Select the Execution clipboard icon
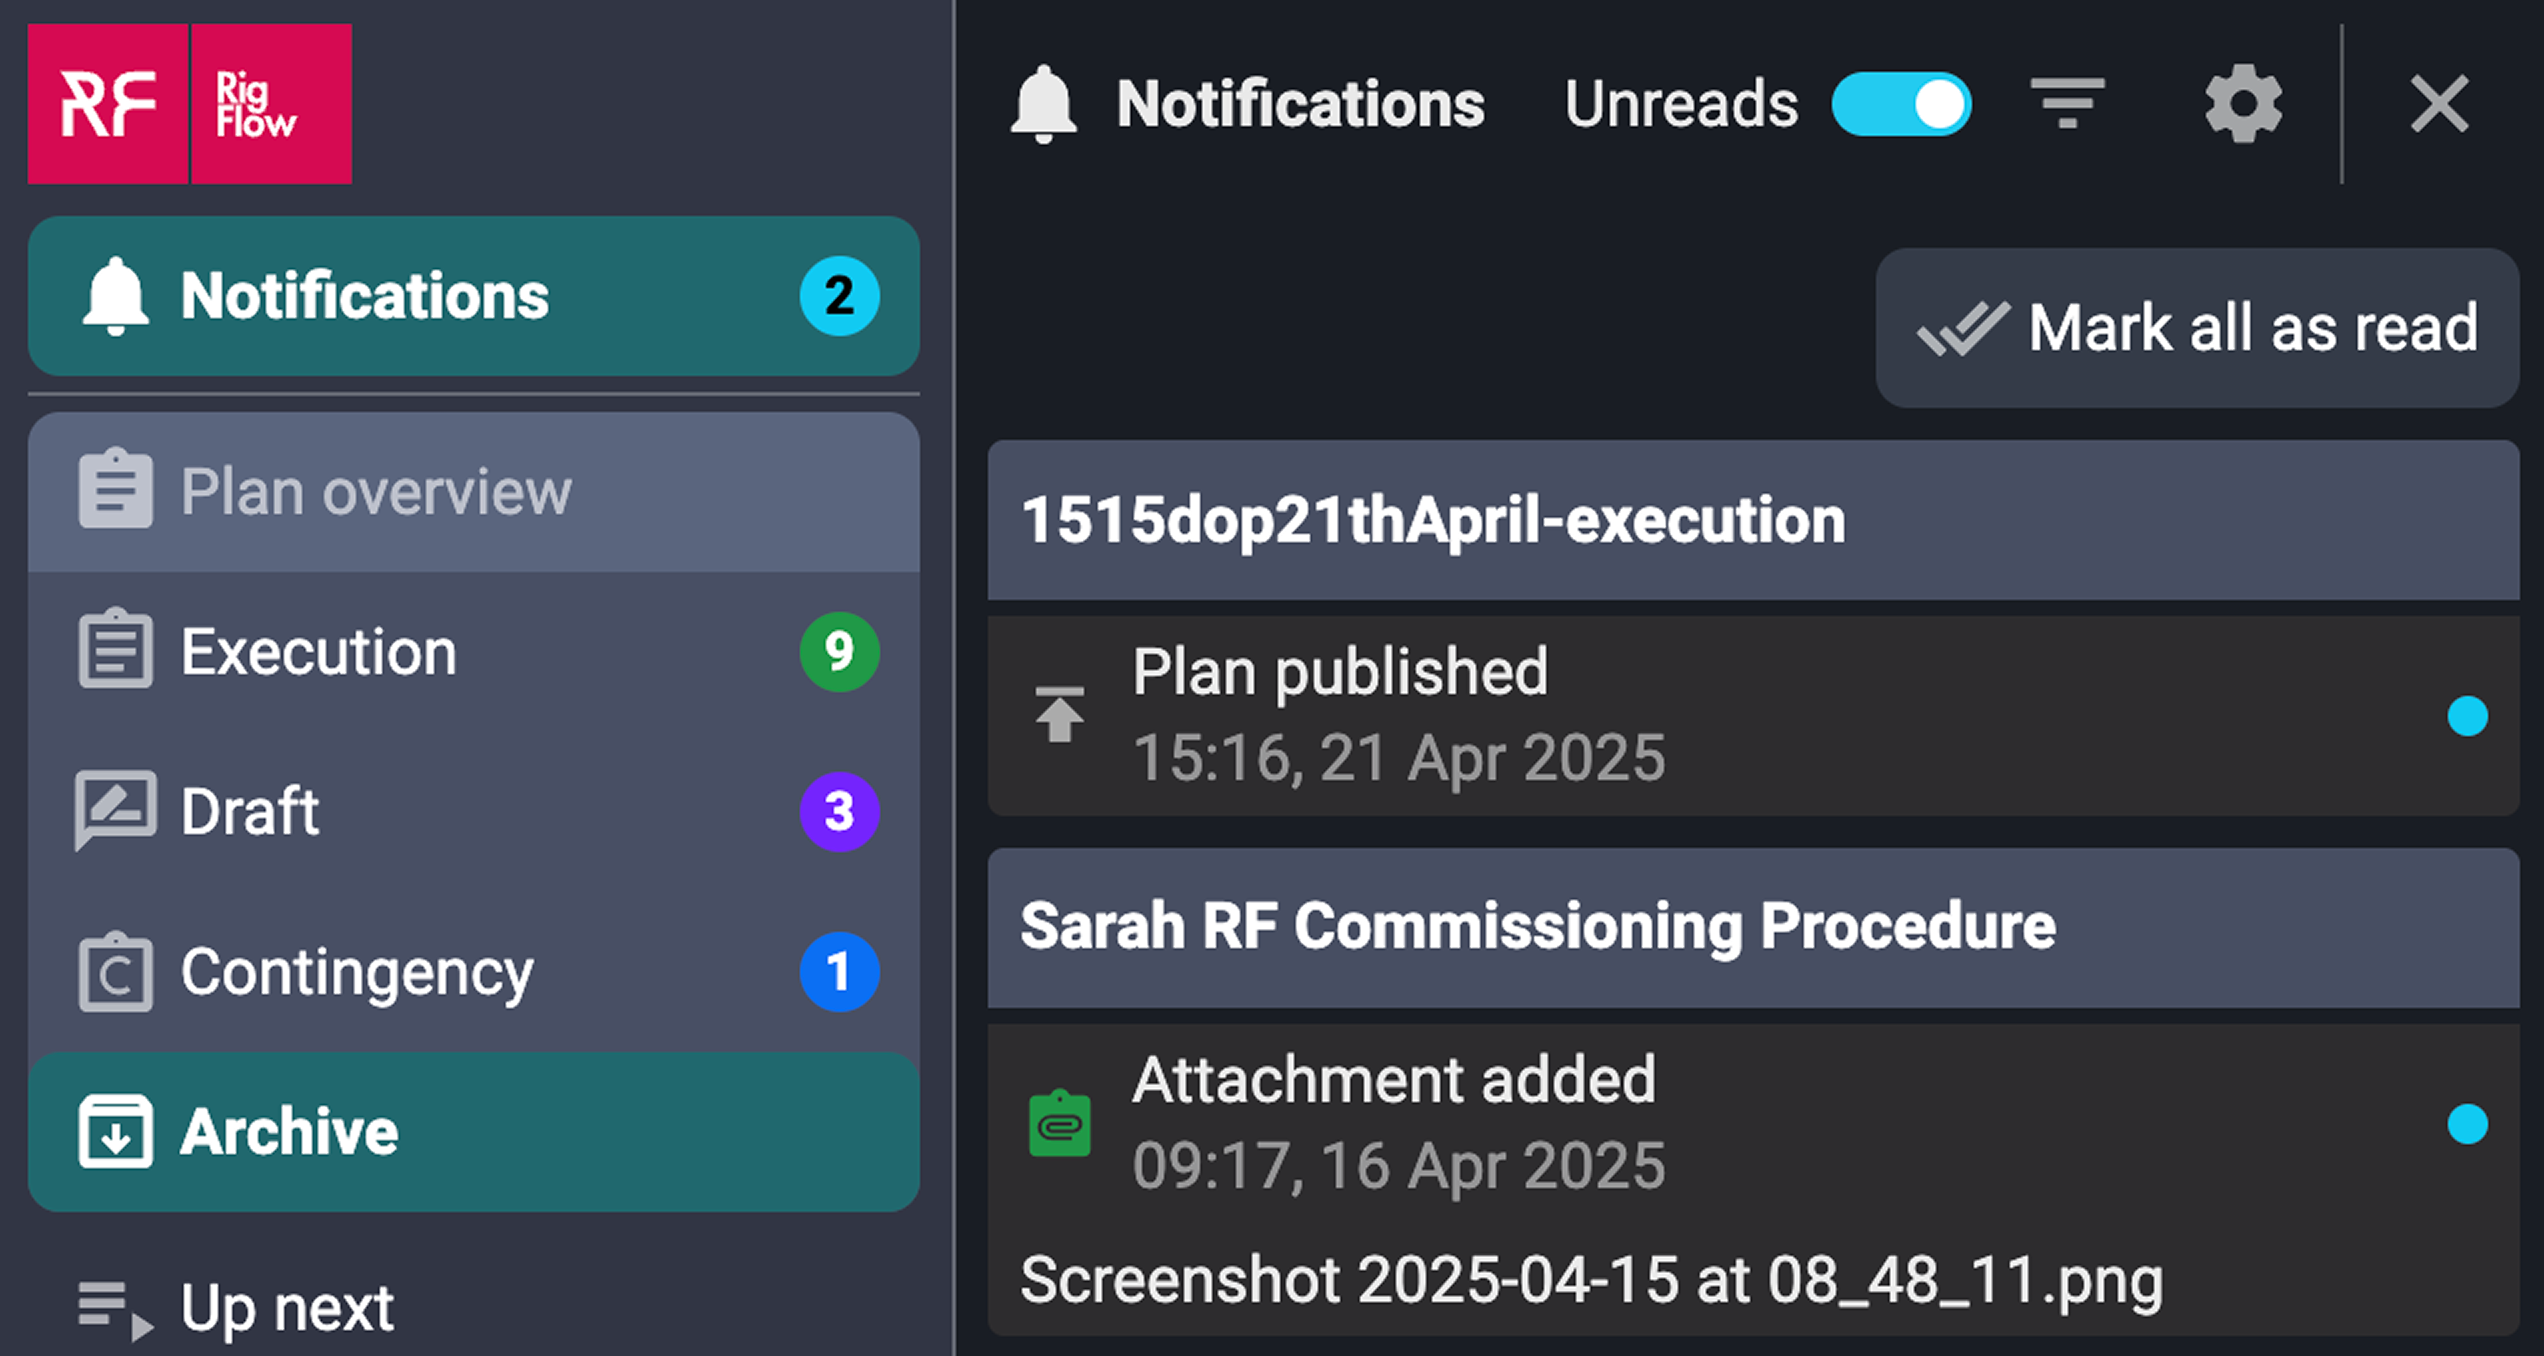This screenshot has height=1356, width=2544. (116, 650)
